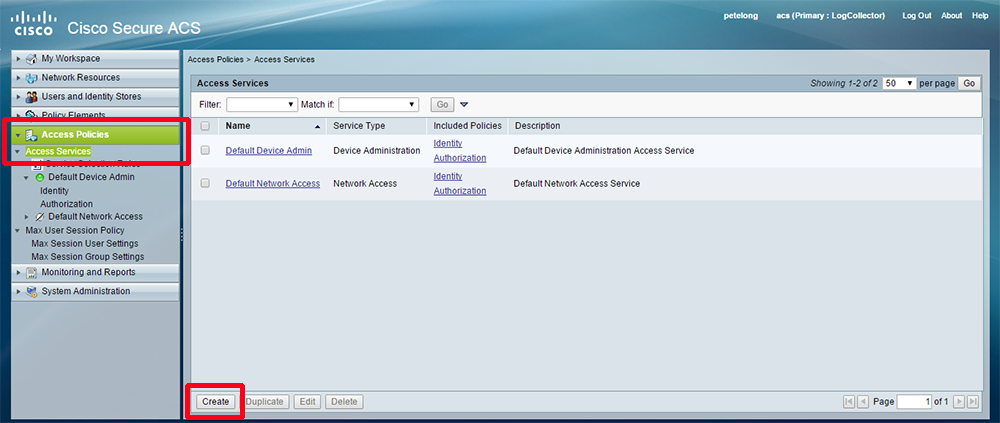
Task: Click System Administration icon
Action: (x=31, y=292)
